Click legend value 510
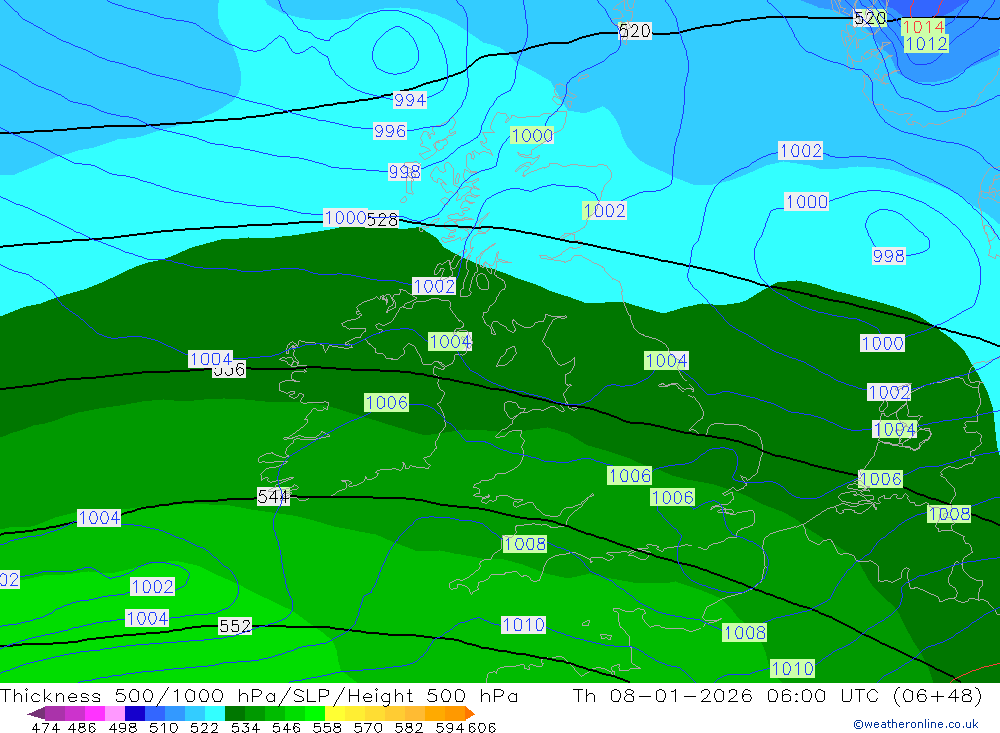 [163, 728]
